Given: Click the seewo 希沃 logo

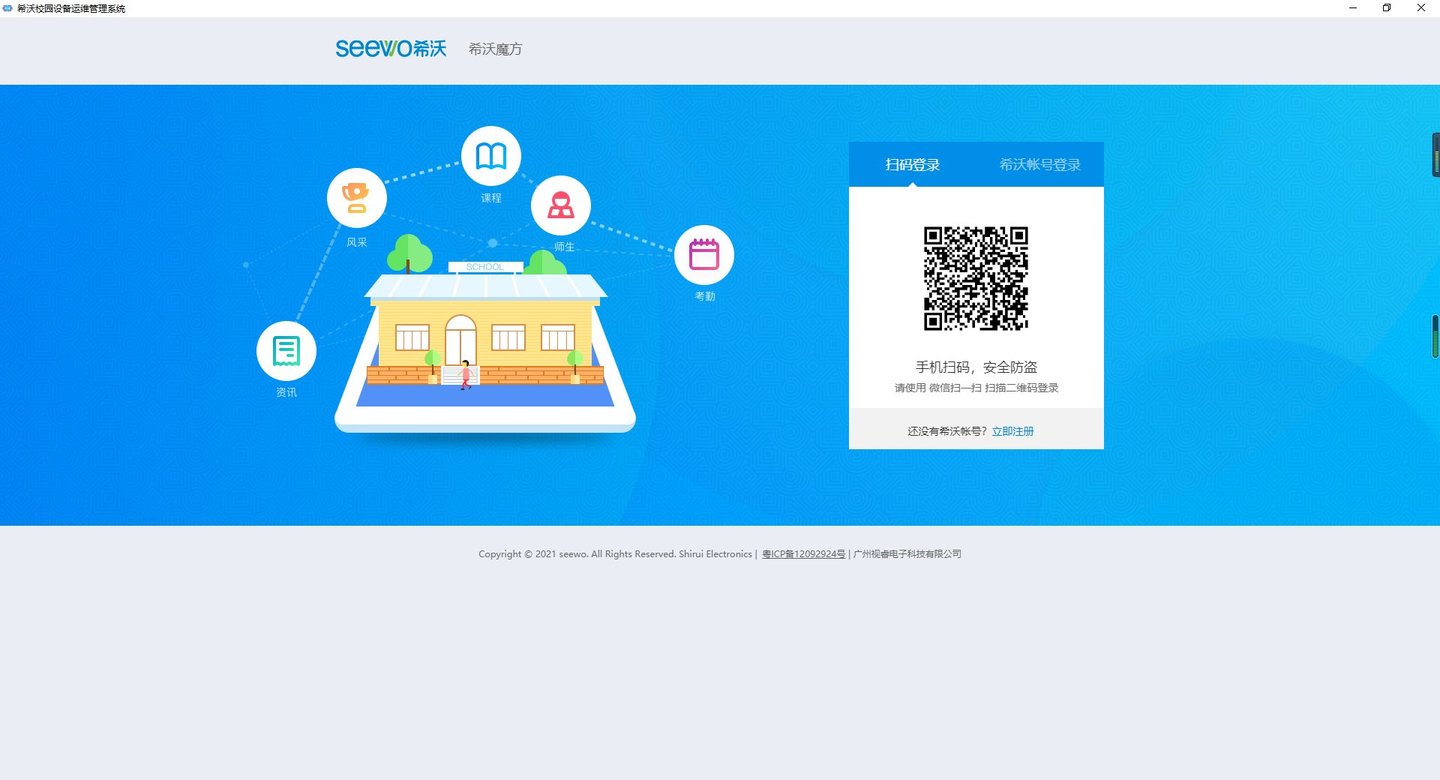Looking at the screenshot, I should click(391, 48).
